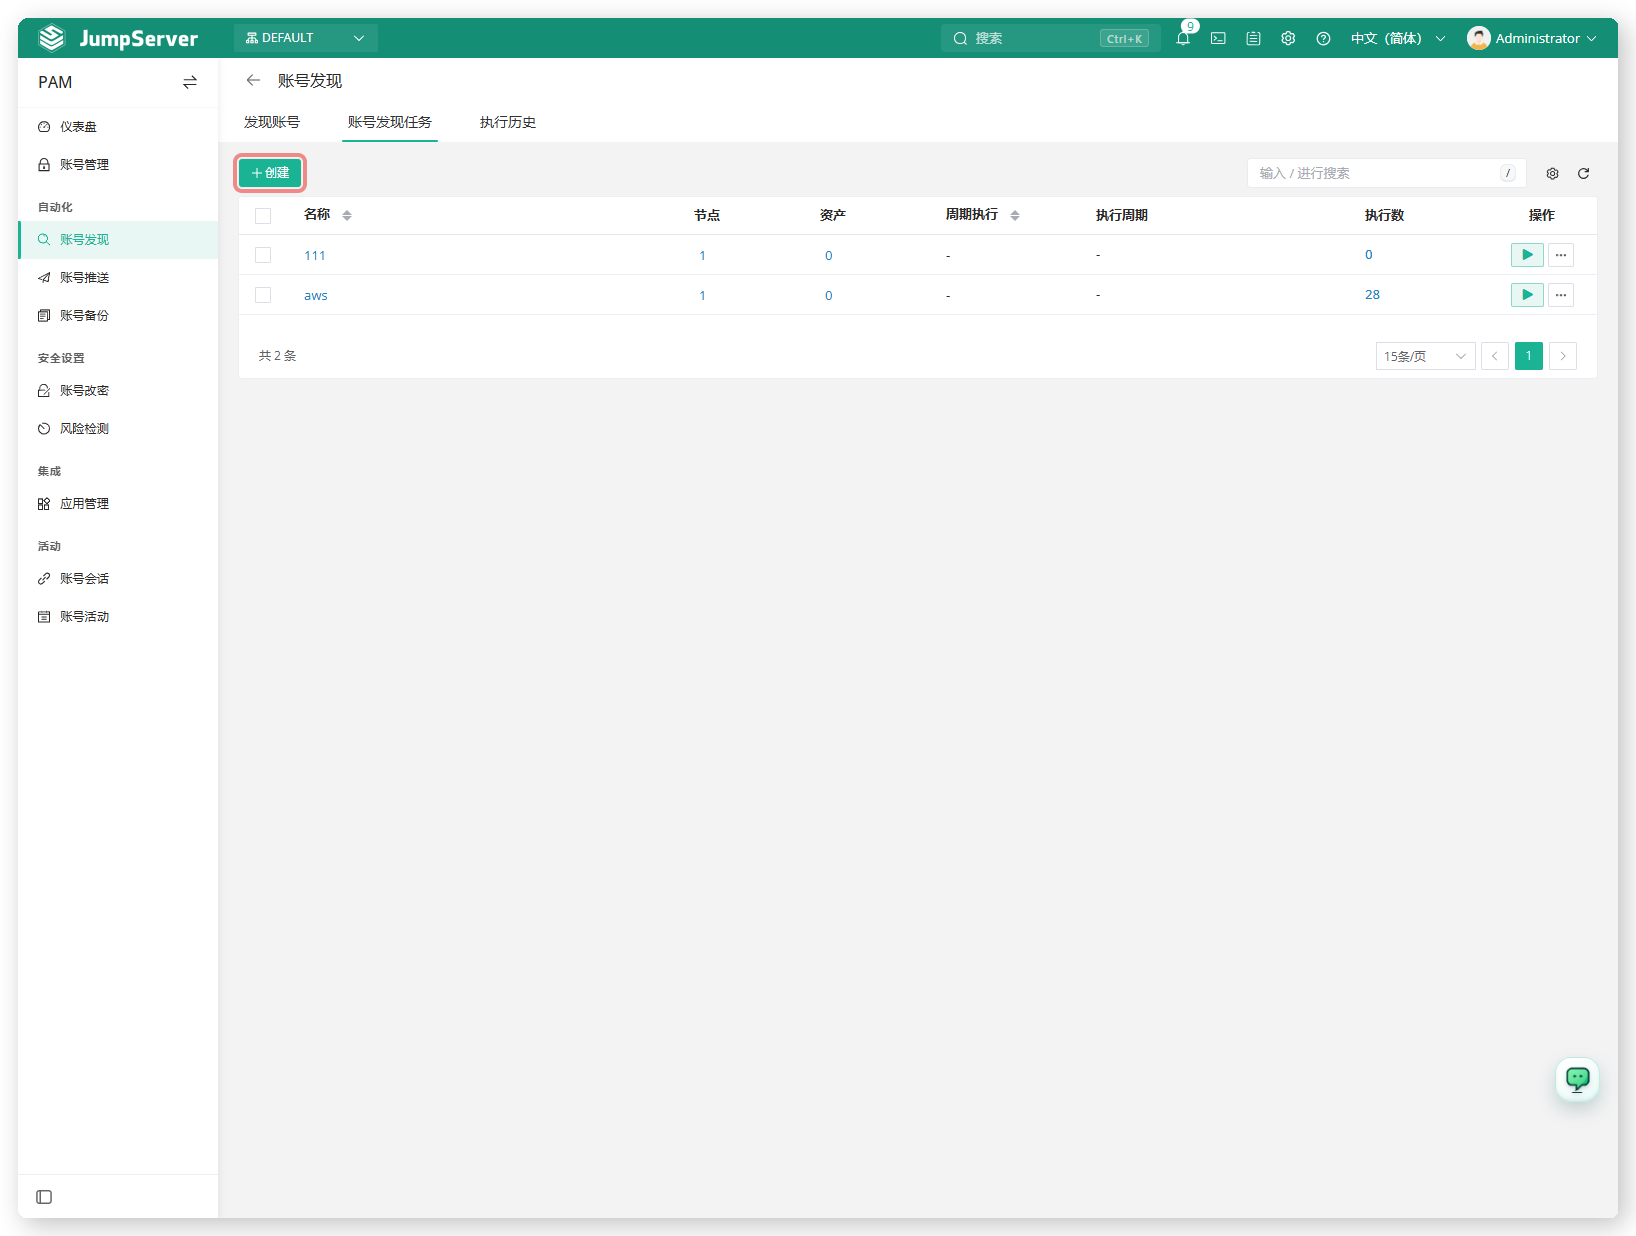Open 风险检测 in the sidebar

tap(118, 429)
